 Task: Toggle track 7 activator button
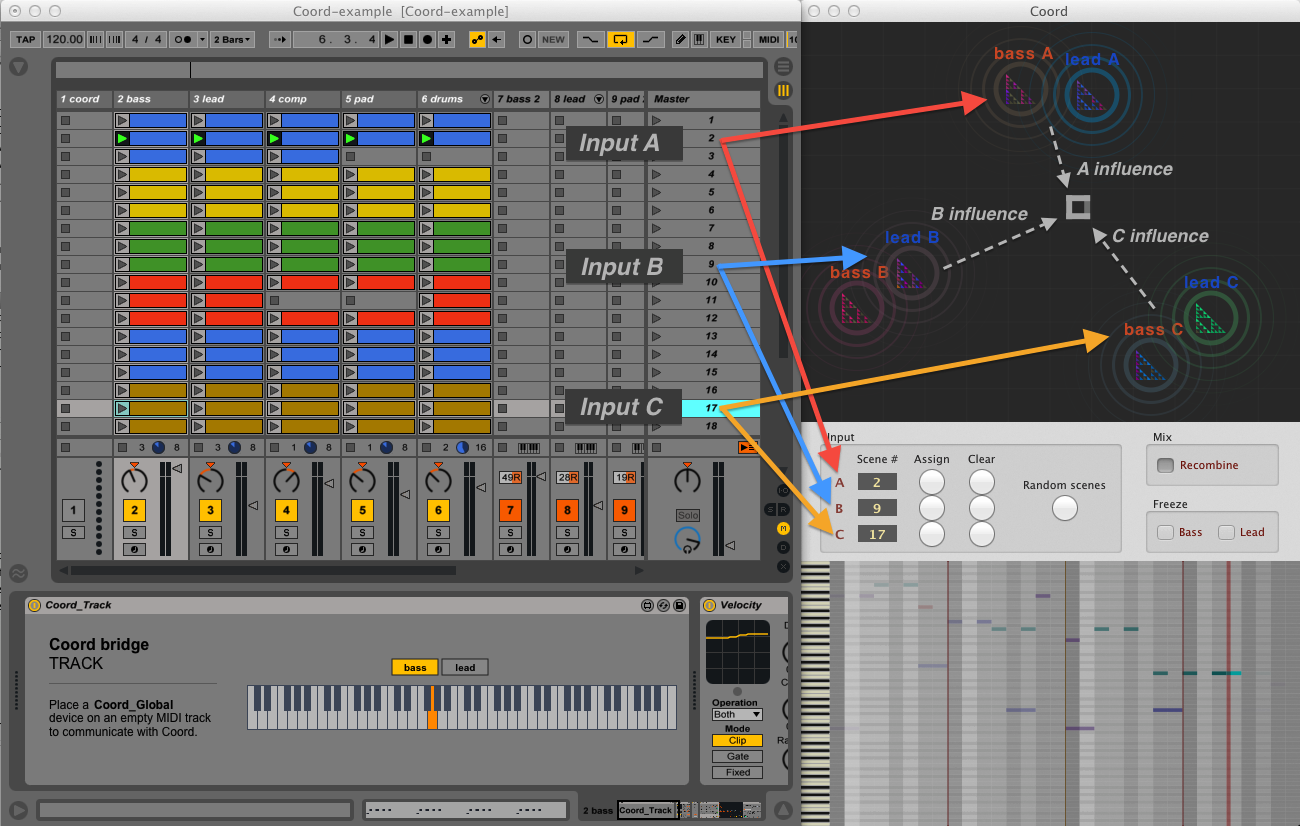coord(509,510)
